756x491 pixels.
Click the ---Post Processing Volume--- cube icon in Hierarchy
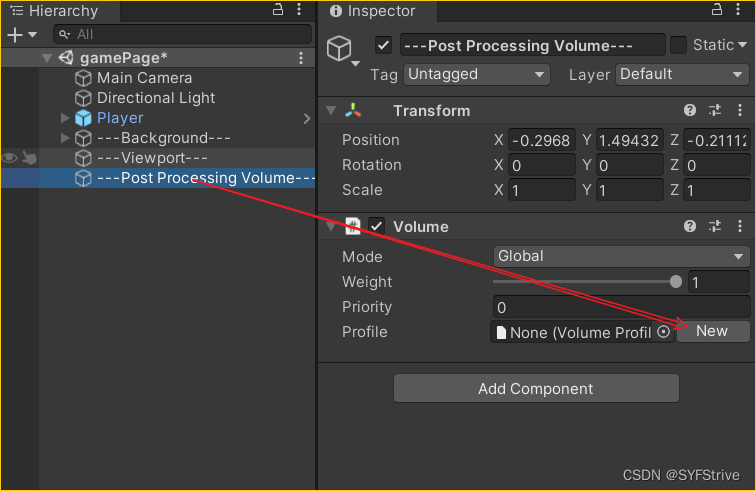tap(83, 178)
